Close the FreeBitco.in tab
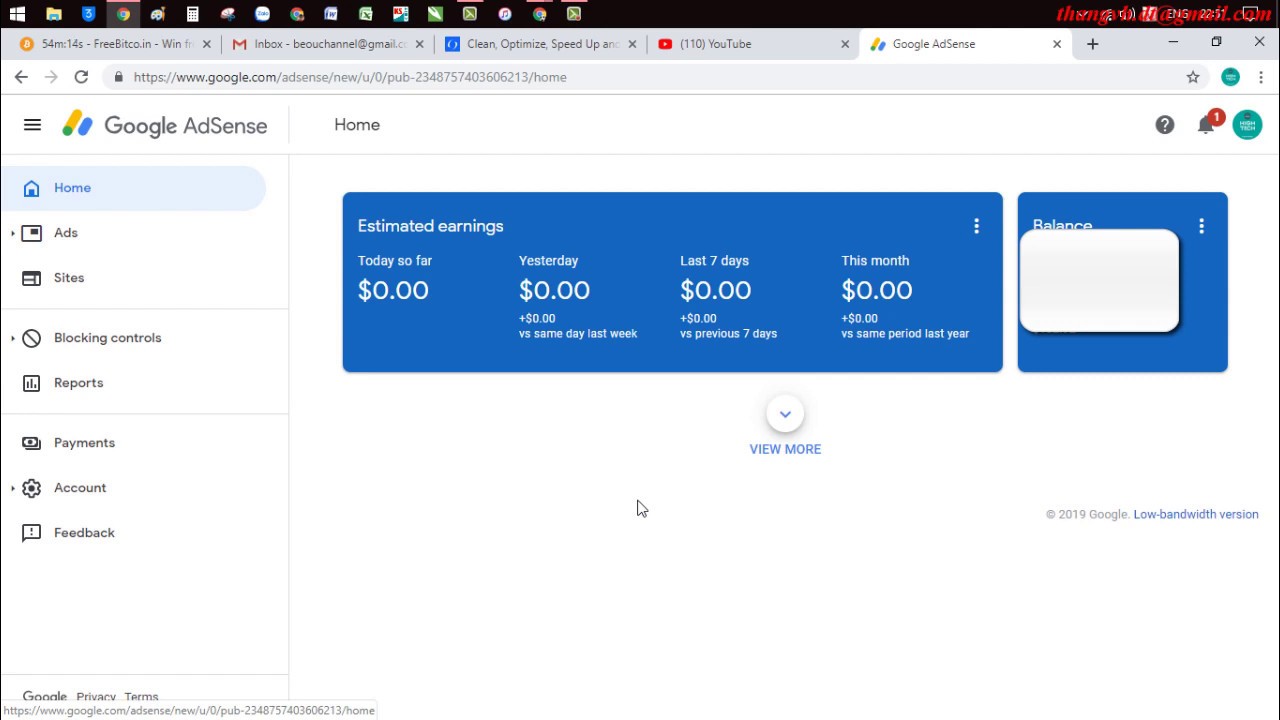This screenshot has height=720, width=1280. tap(207, 44)
